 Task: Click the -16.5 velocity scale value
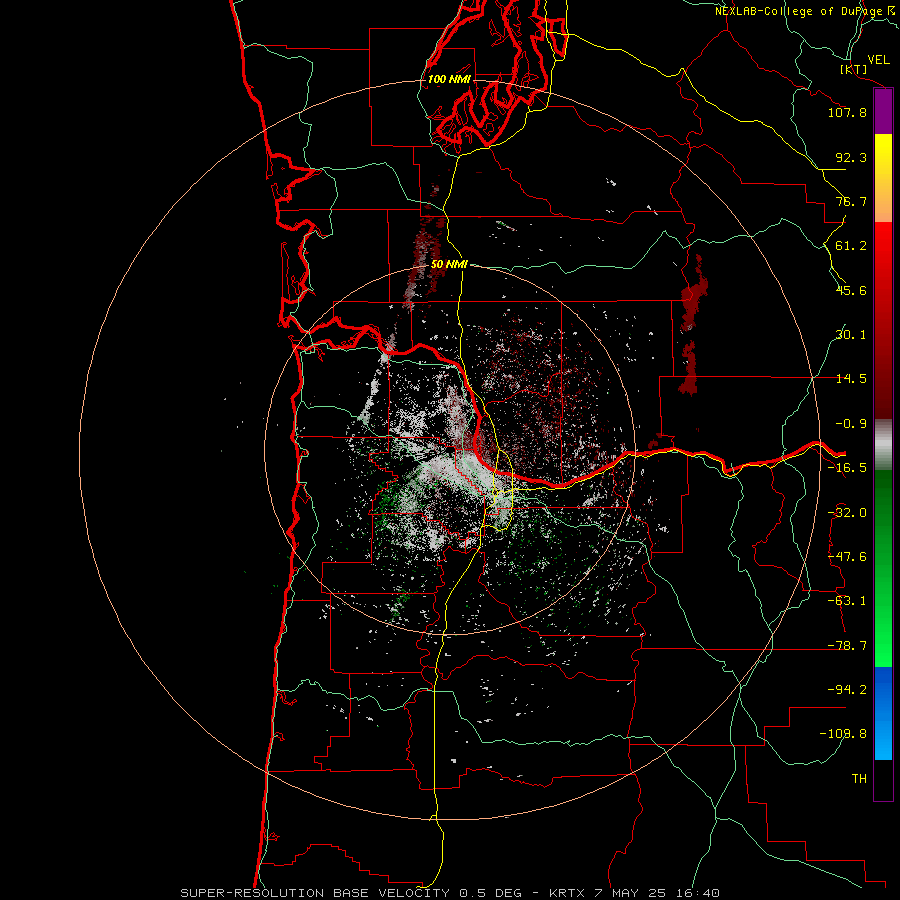coord(847,468)
